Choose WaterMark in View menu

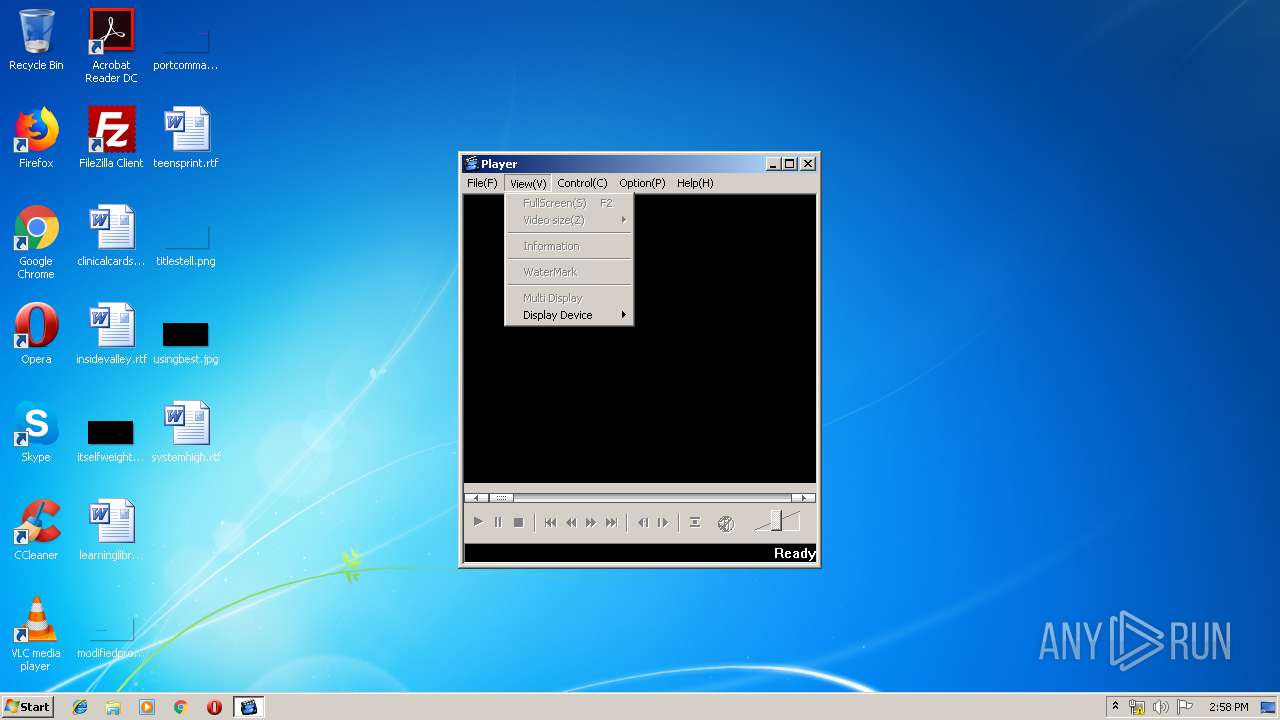point(569,272)
